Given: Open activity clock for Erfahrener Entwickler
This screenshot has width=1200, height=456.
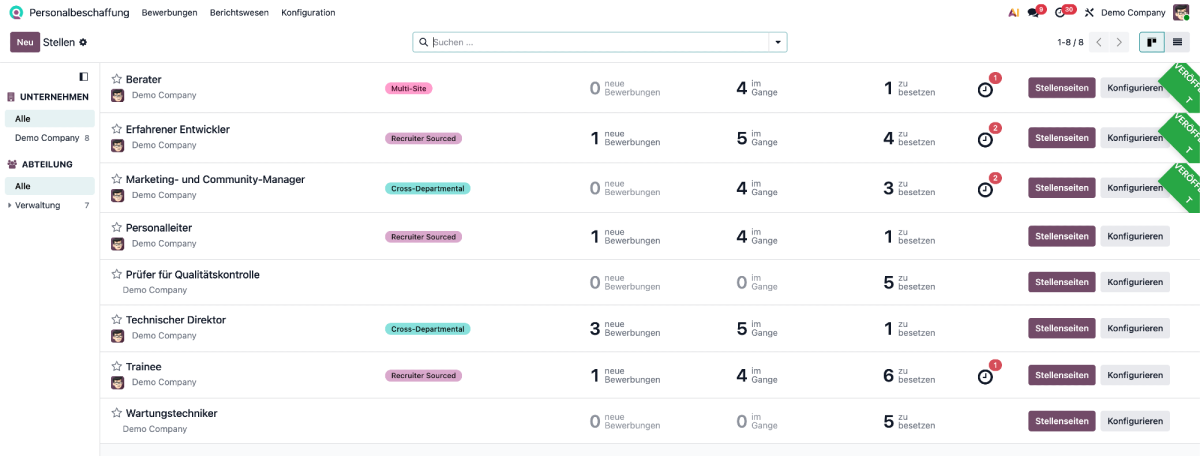Looking at the screenshot, I should point(985,139).
